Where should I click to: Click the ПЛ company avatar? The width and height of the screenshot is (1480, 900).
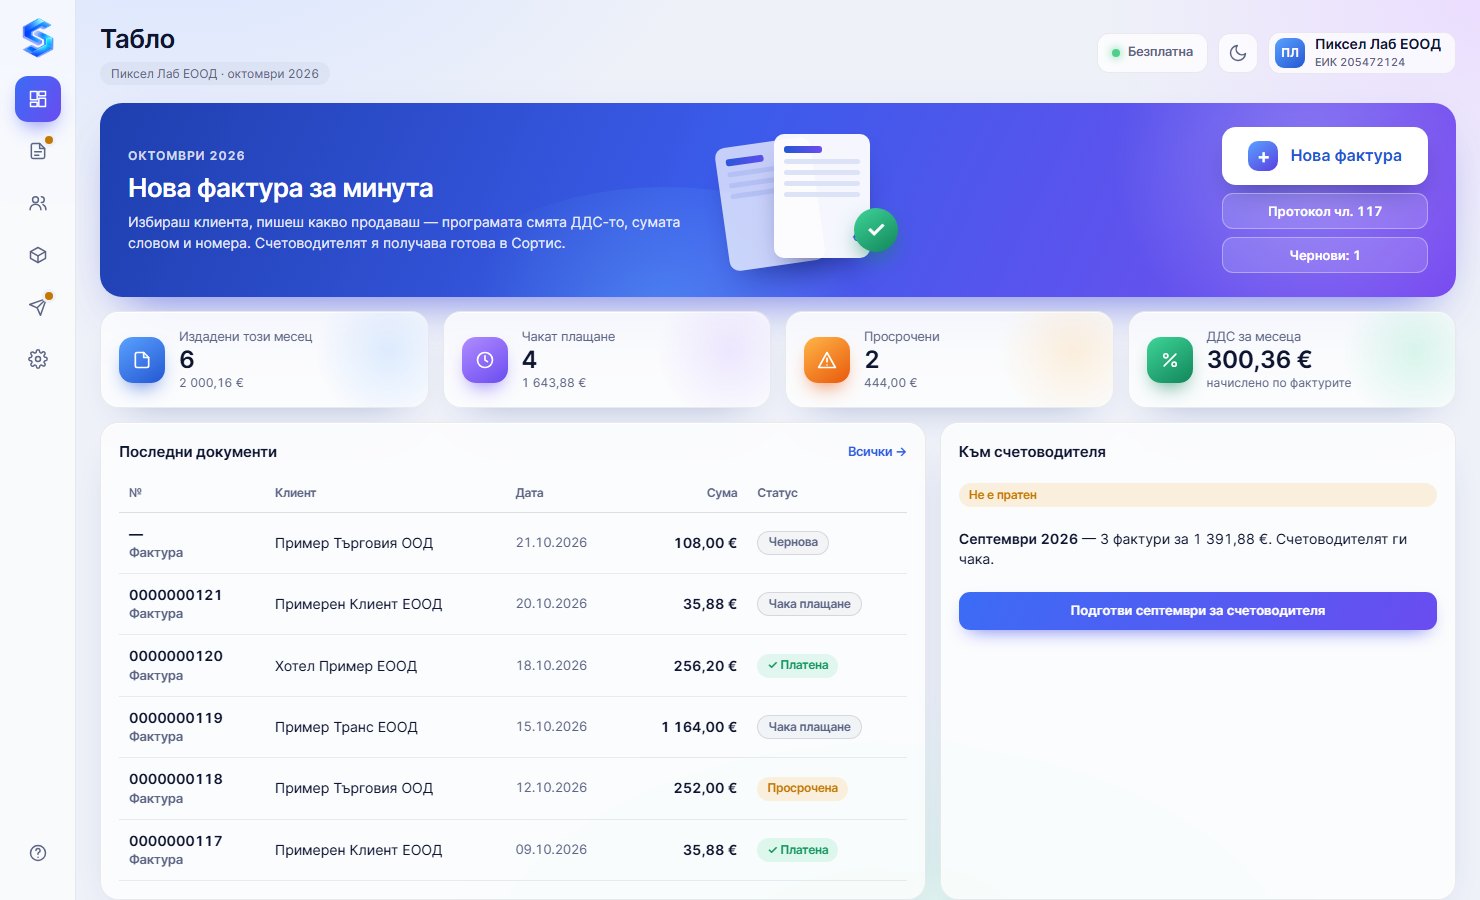(1290, 53)
